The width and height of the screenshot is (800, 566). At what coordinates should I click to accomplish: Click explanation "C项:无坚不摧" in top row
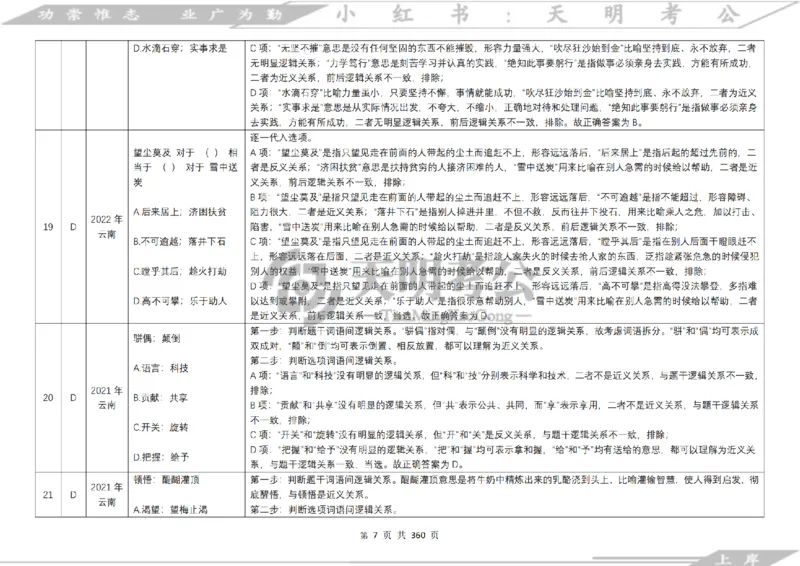(504, 63)
